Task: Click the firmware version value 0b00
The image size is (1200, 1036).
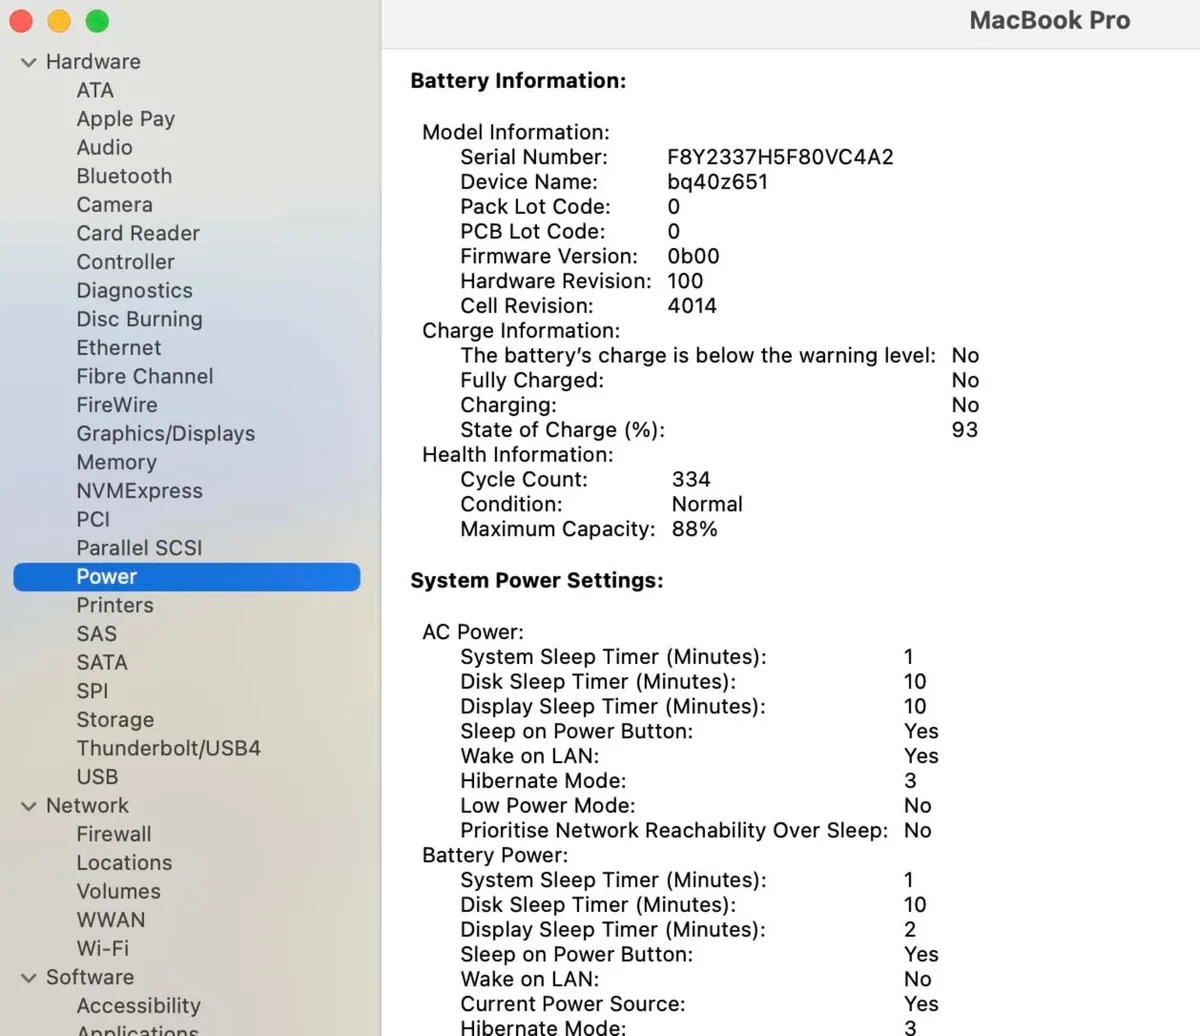Action: pos(693,256)
